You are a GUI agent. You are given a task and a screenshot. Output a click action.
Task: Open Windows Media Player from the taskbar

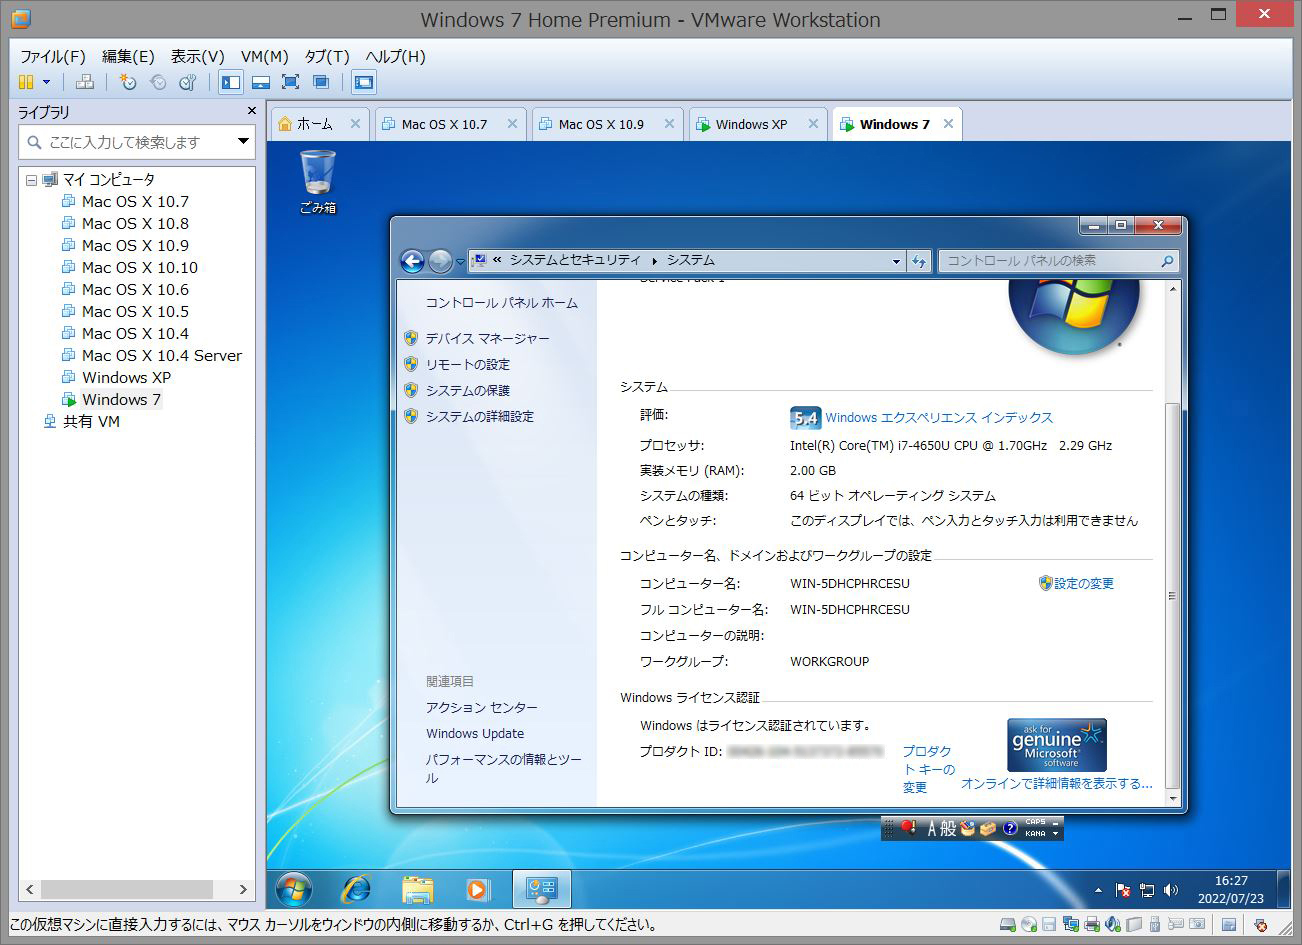(x=478, y=888)
